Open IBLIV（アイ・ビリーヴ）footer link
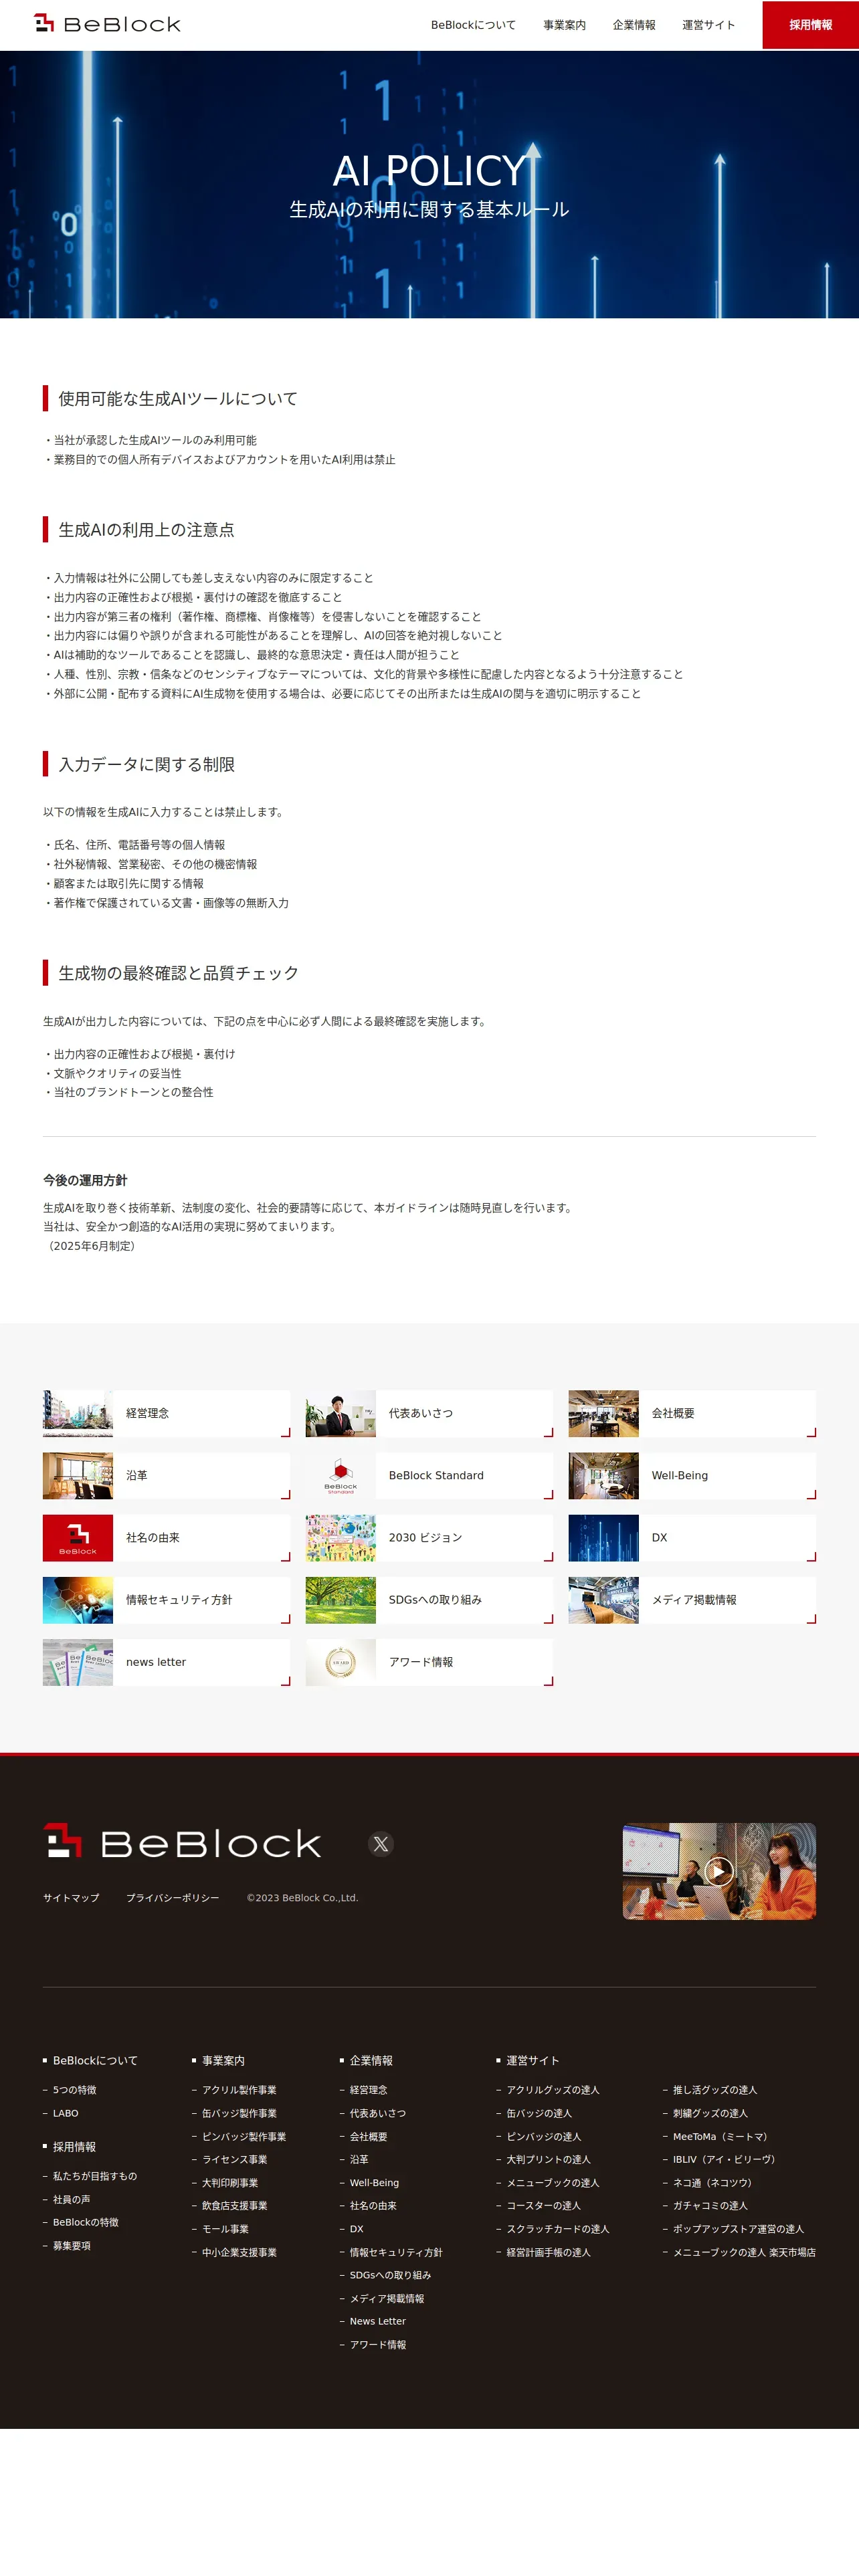The image size is (859, 2576). click(726, 2159)
